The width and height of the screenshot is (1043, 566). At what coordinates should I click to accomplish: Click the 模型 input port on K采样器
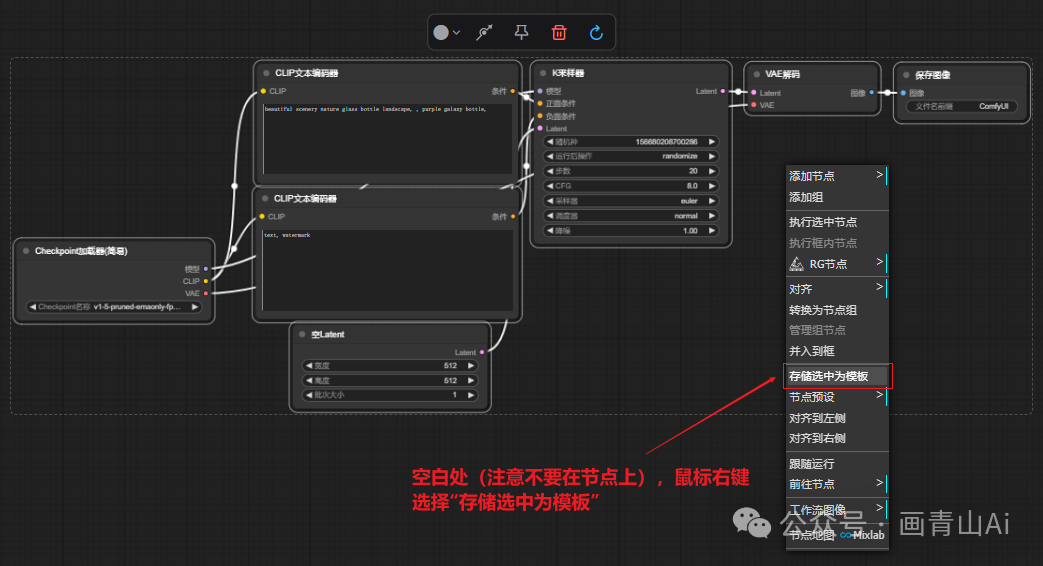point(540,91)
